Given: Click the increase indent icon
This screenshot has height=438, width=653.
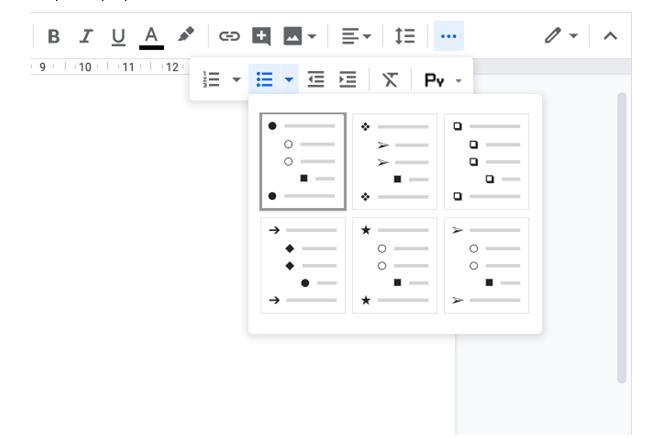Looking at the screenshot, I should pyautogui.click(x=347, y=79).
